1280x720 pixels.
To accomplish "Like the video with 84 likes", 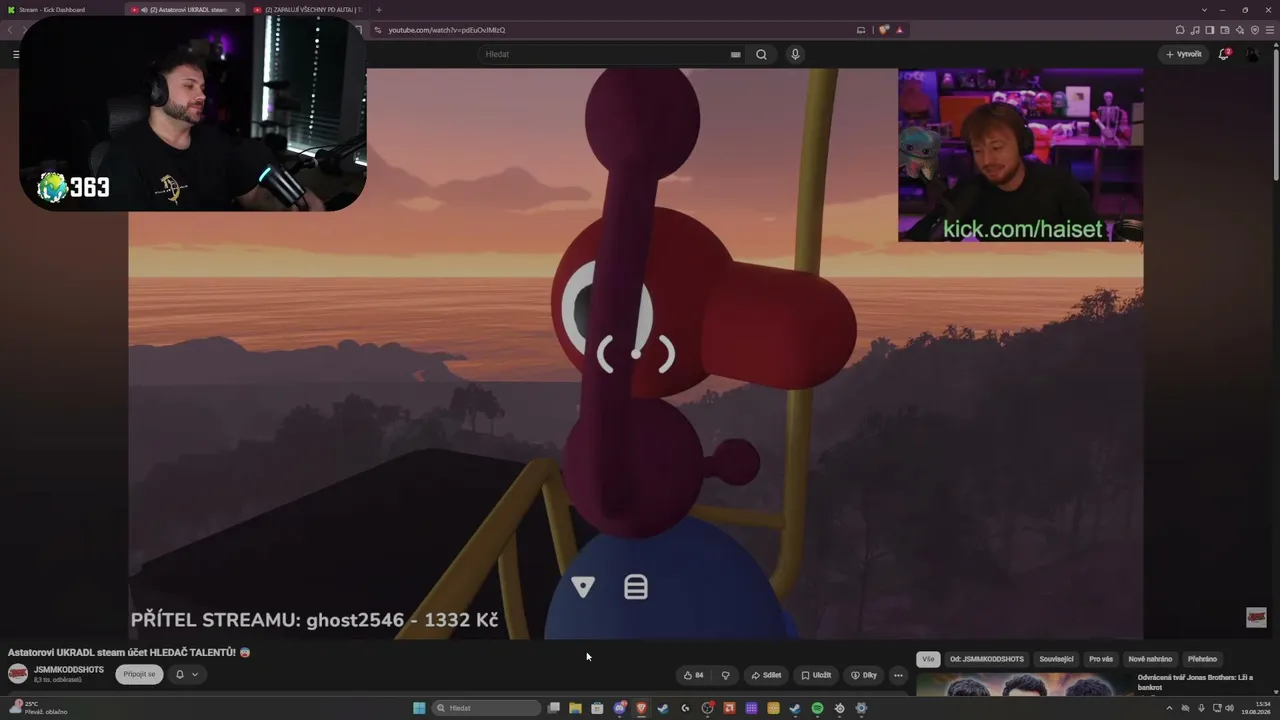I will 693,675.
